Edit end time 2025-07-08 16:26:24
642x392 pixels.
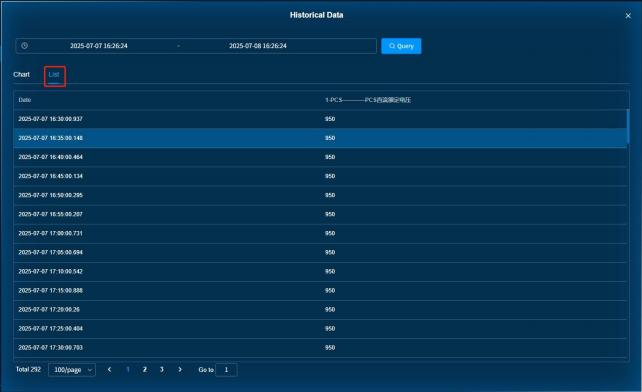(258, 46)
